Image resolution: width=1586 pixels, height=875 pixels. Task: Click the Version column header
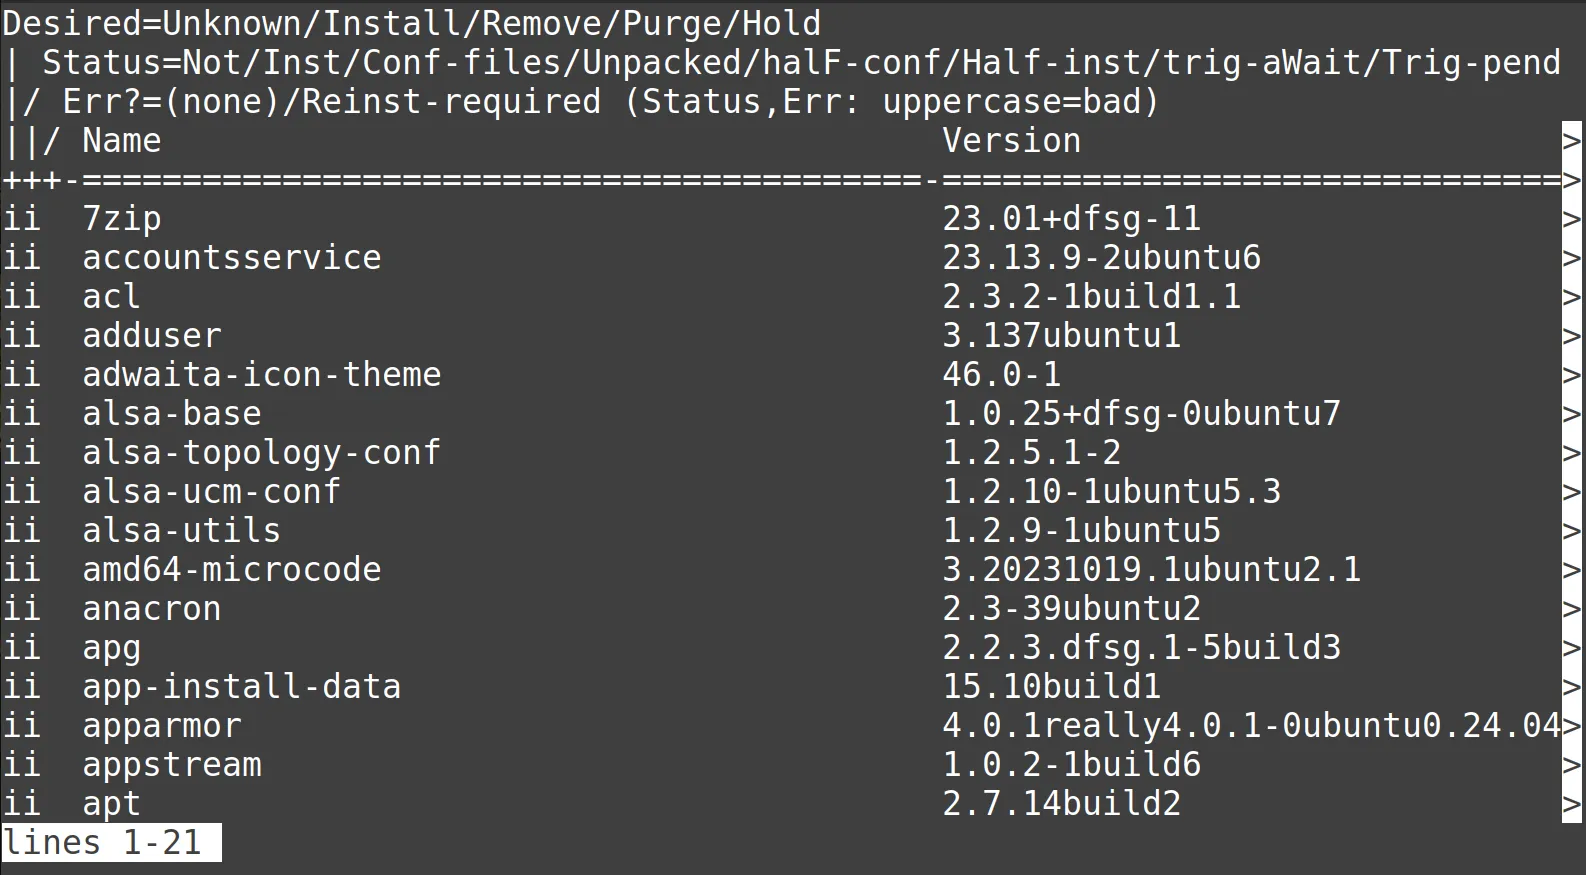(1011, 141)
